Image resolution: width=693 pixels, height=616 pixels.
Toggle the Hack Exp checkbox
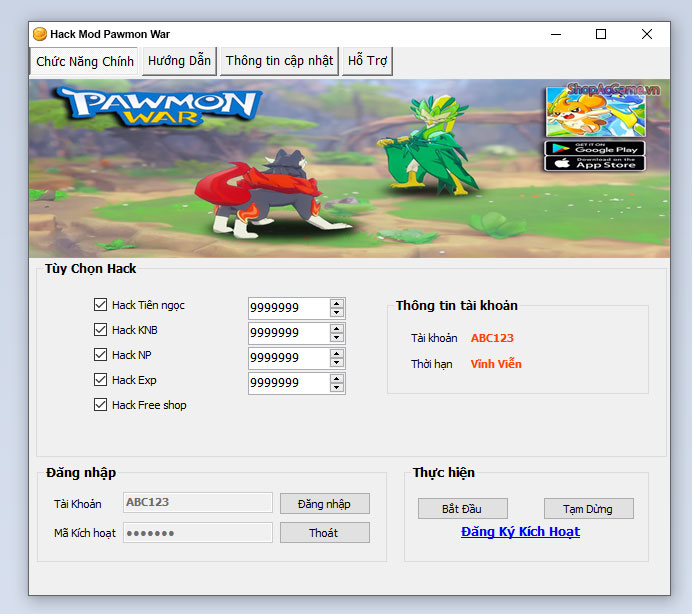(100, 380)
